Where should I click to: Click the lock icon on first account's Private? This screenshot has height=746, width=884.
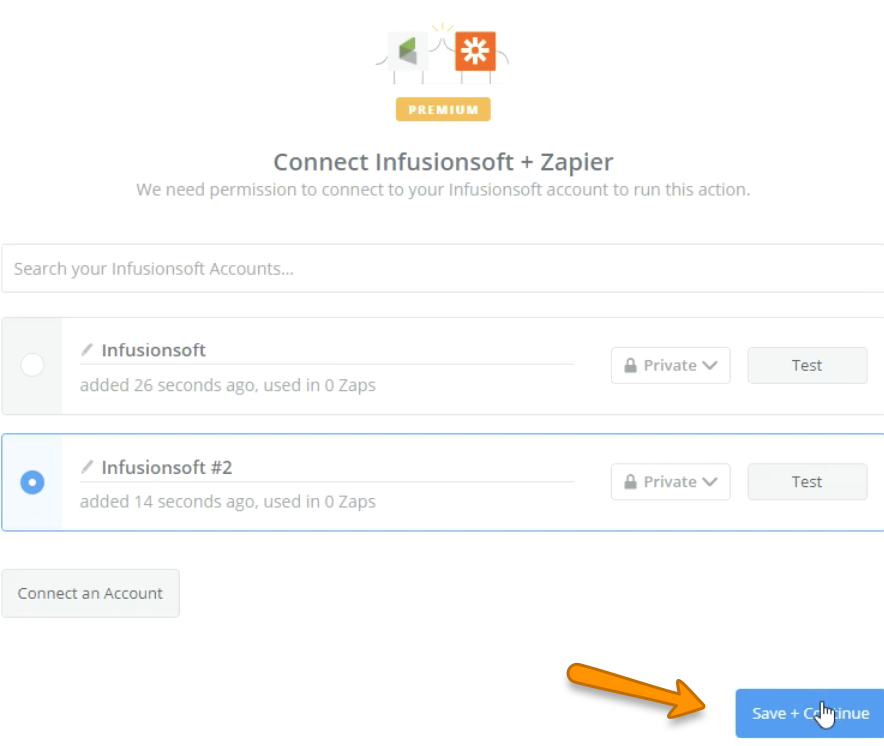(x=630, y=366)
